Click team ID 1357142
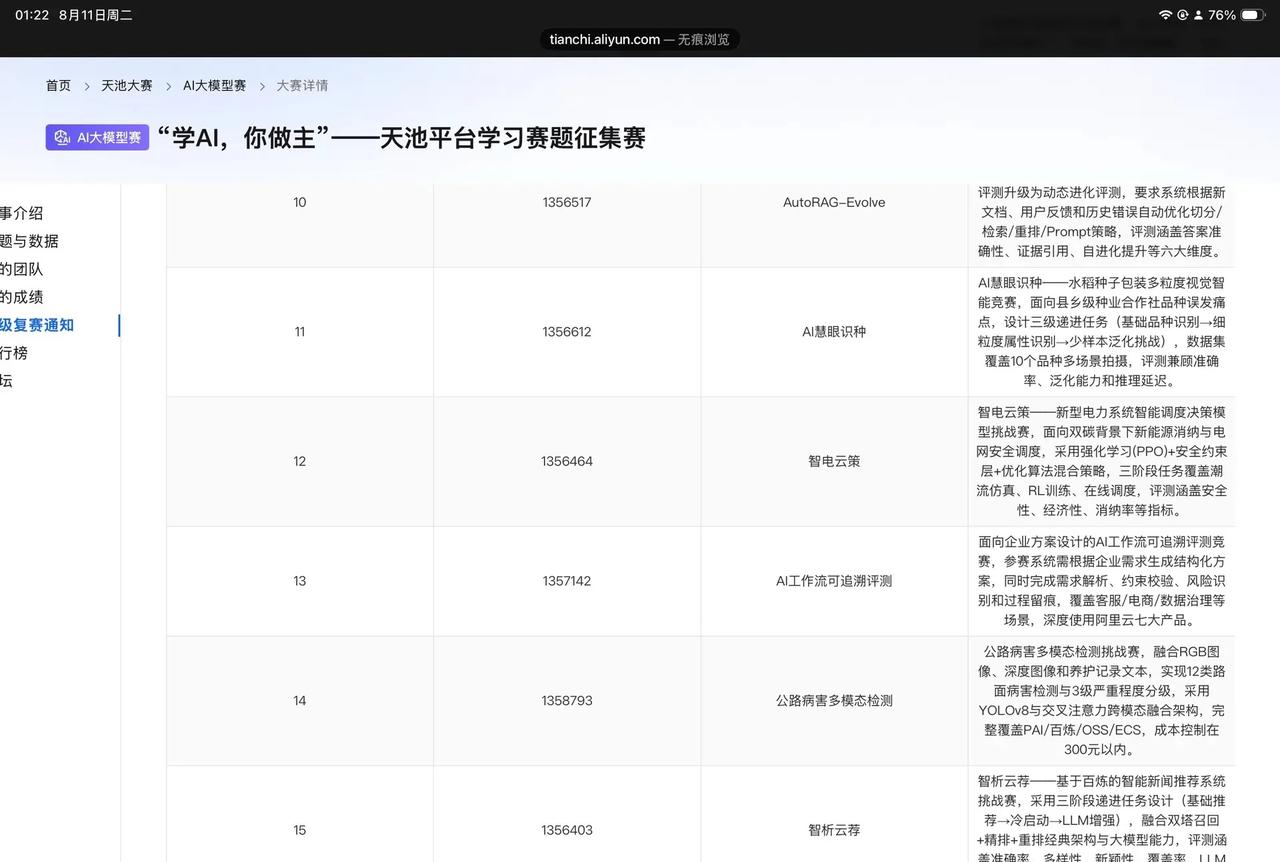This screenshot has height=862, width=1280. click(567, 581)
